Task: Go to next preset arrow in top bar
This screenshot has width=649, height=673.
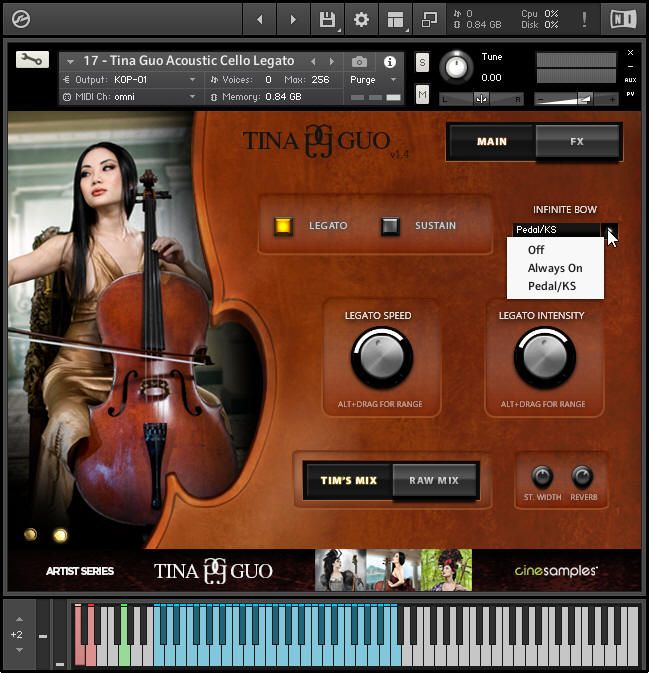Action: click(293, 19)
